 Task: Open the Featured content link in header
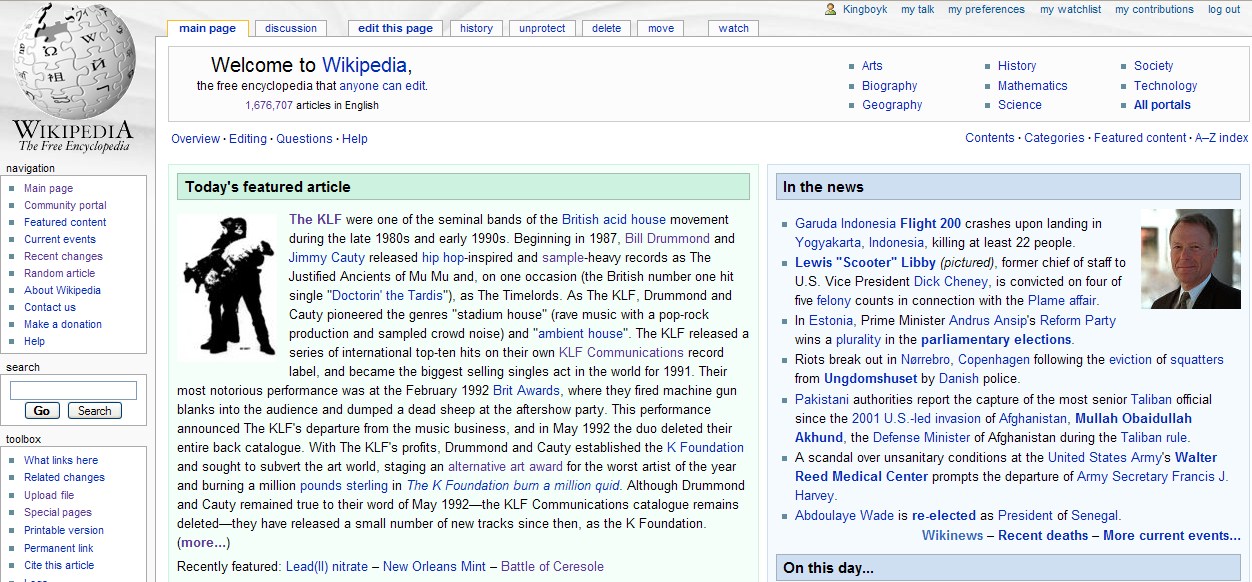pyautogui.click(x=1140, y=138)
